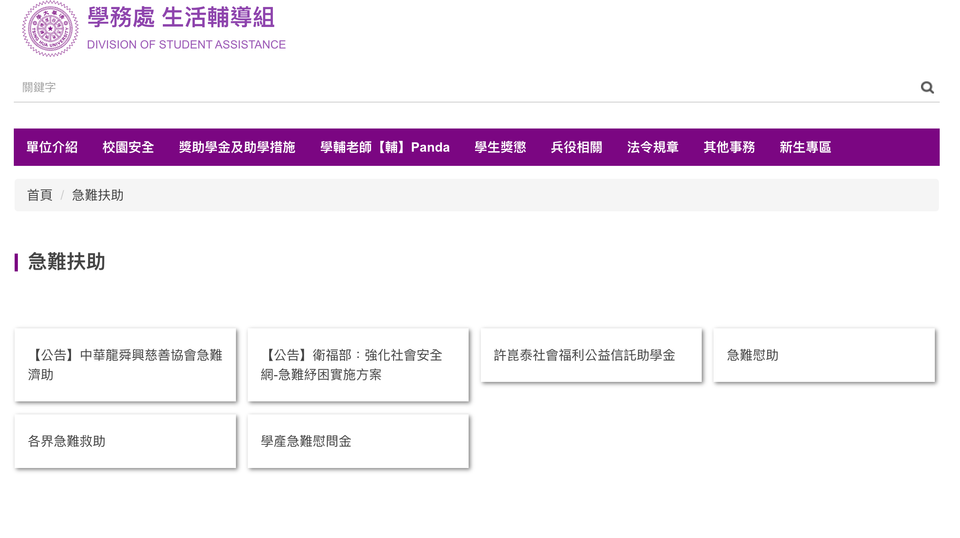Select the 急難慰助 card
This screenshot has height=538, width=960.
pyautogui.click(x=824, y=355)
